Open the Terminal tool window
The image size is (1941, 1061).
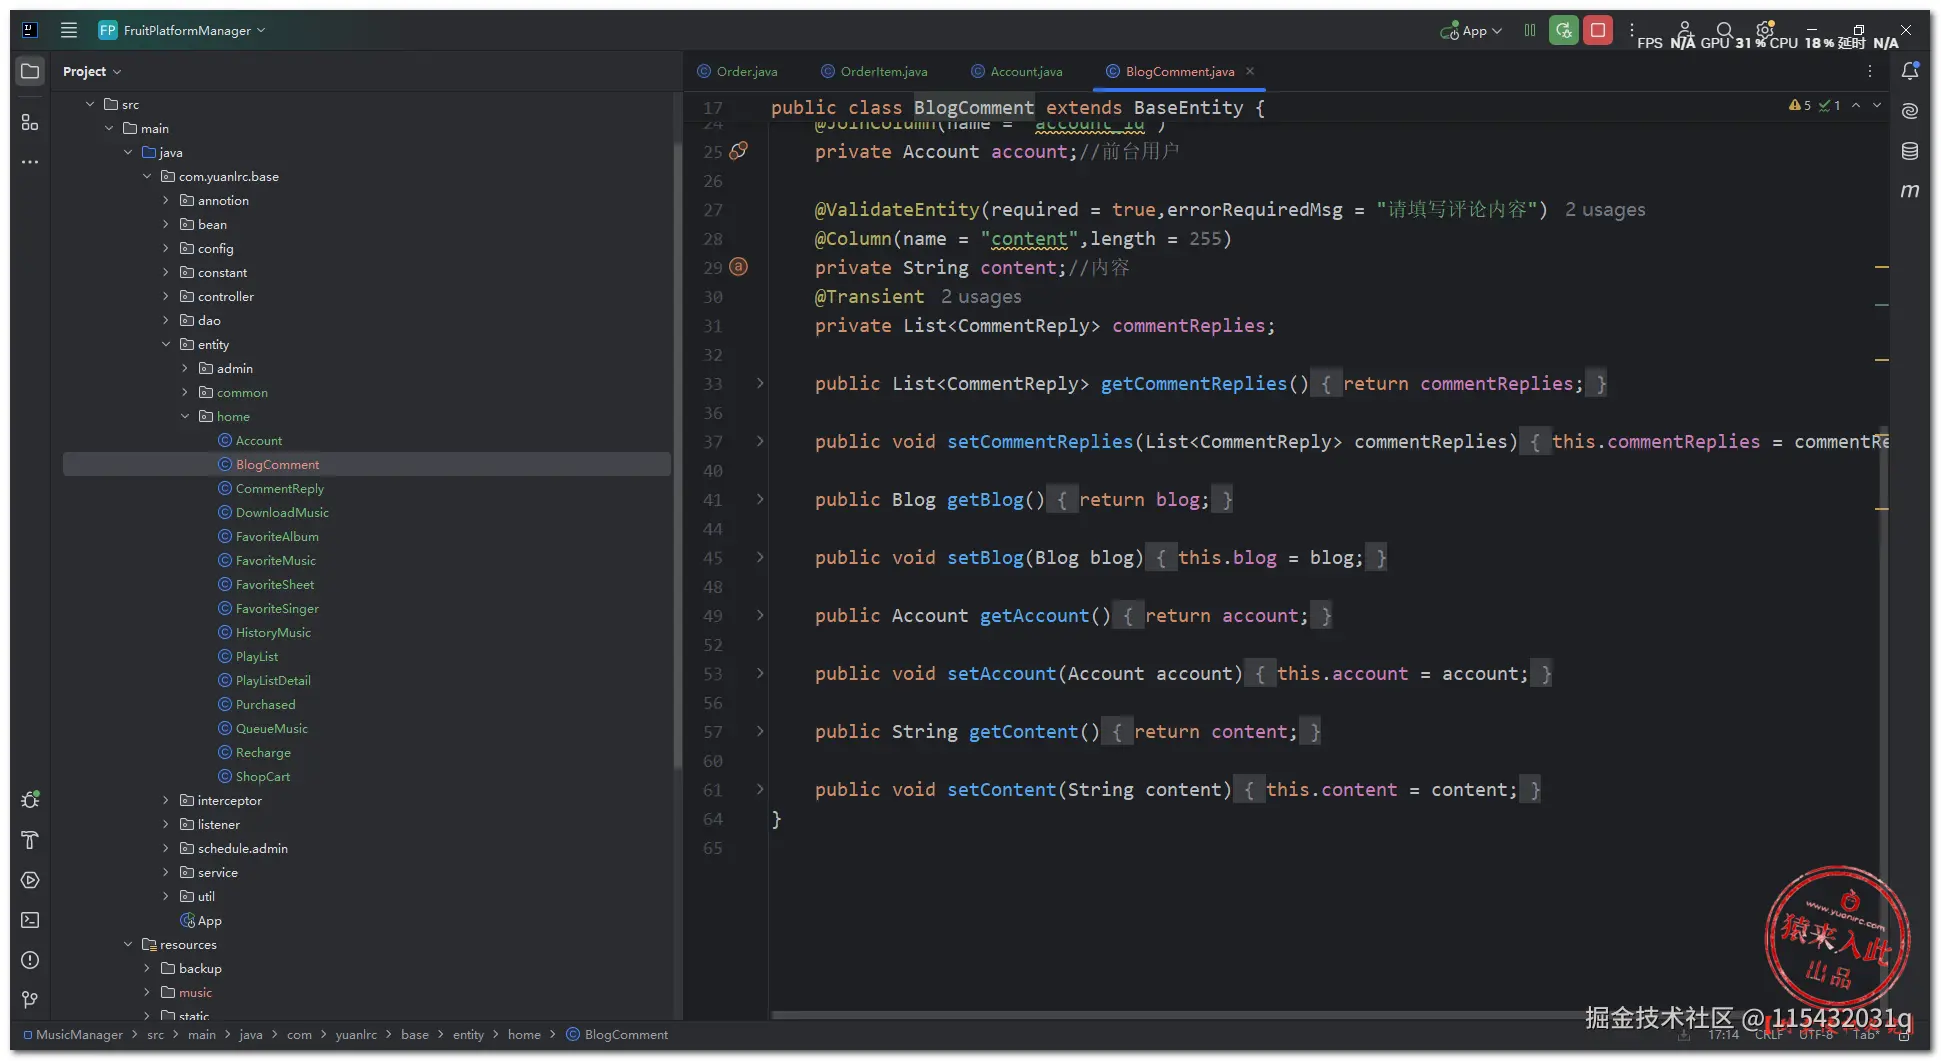[30, 920]
